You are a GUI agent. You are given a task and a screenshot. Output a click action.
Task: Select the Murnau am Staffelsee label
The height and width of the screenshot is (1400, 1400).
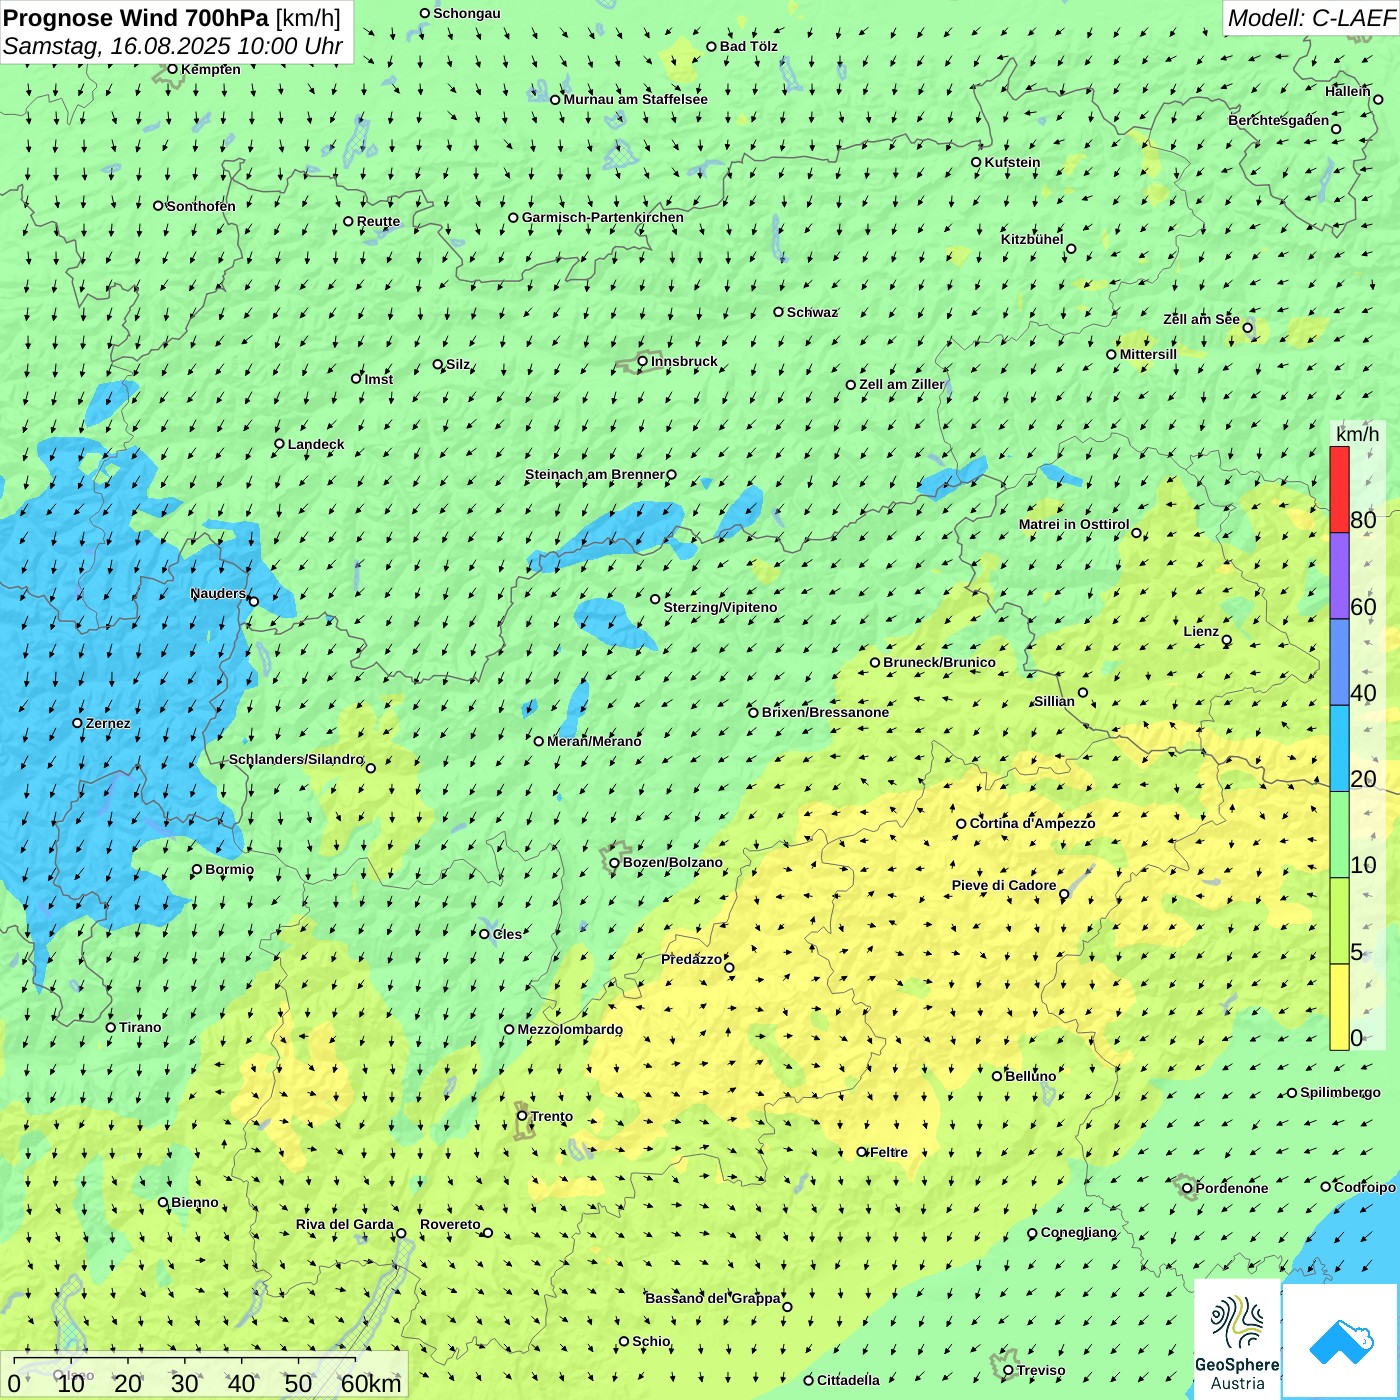point(635,99)
